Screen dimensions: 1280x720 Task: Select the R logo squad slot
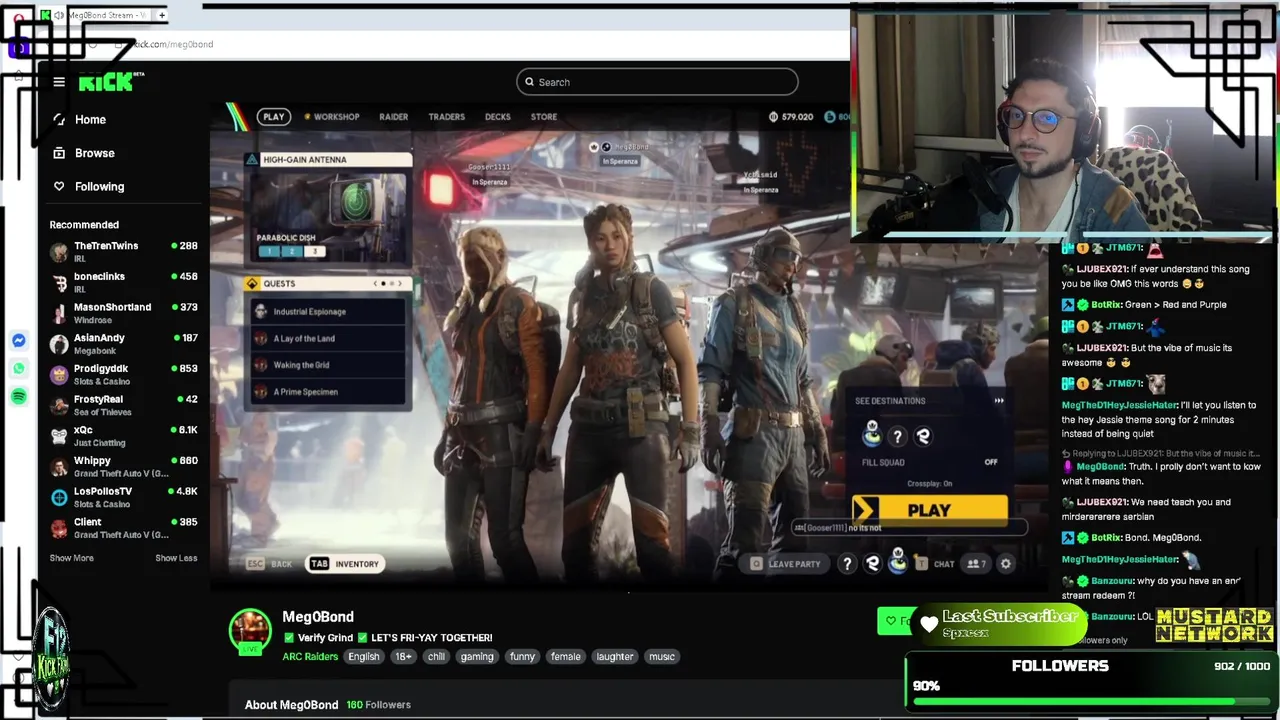(923, 436)
